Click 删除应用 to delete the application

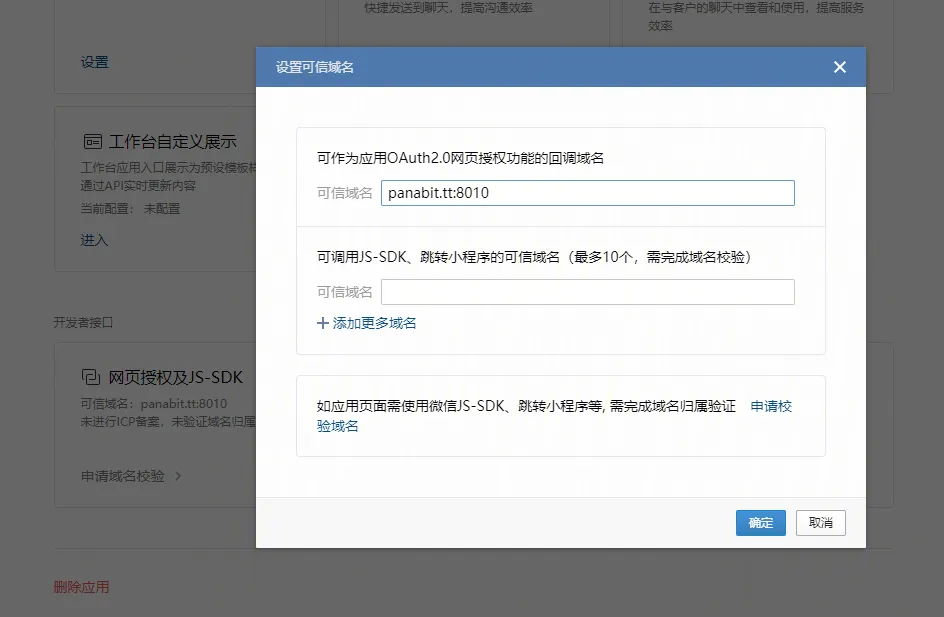click(81, 587)
